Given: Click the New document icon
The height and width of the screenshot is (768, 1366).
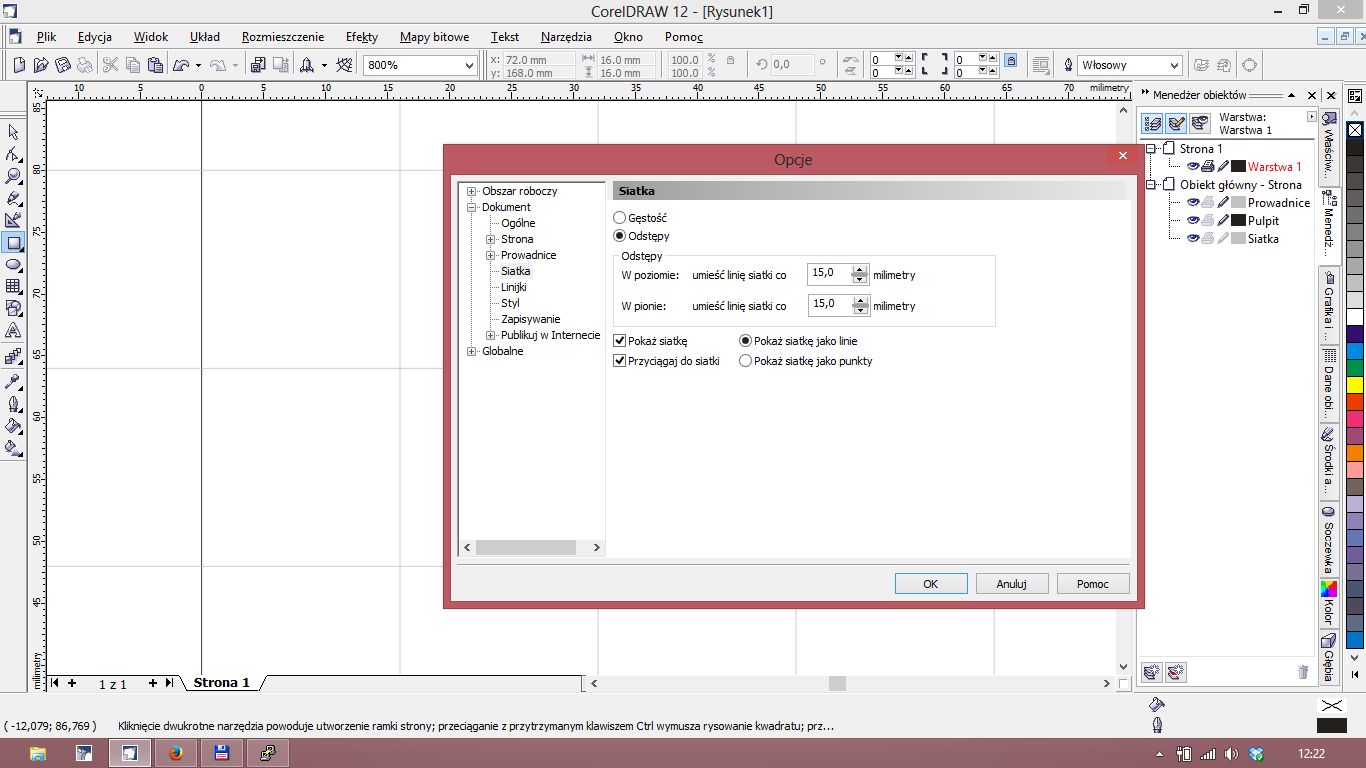Looking at the screenshot, I should tap(19, 65).
